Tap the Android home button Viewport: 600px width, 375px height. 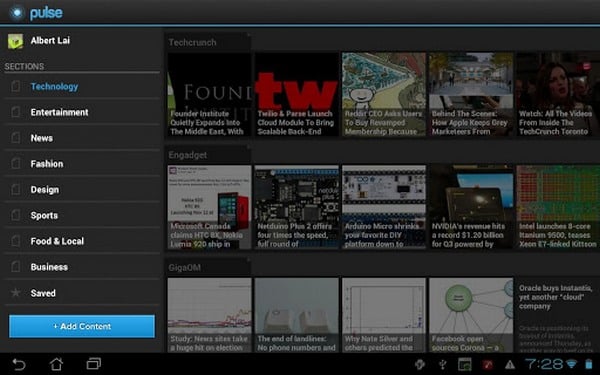[56, 364]
